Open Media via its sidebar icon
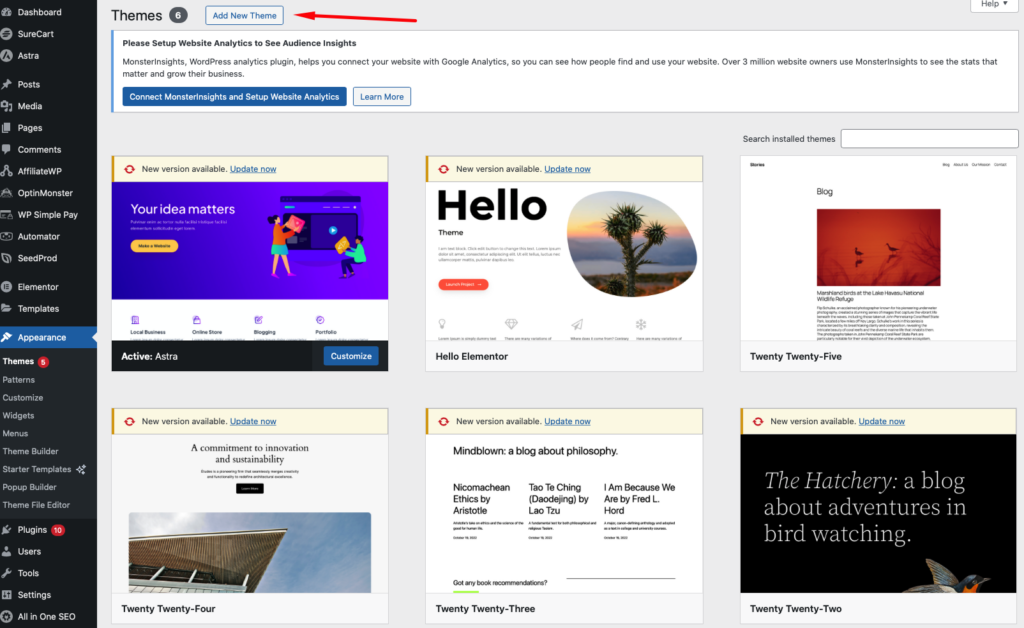Image resolution: width=1024 pixels, height=628 pixels. [8, 106]
